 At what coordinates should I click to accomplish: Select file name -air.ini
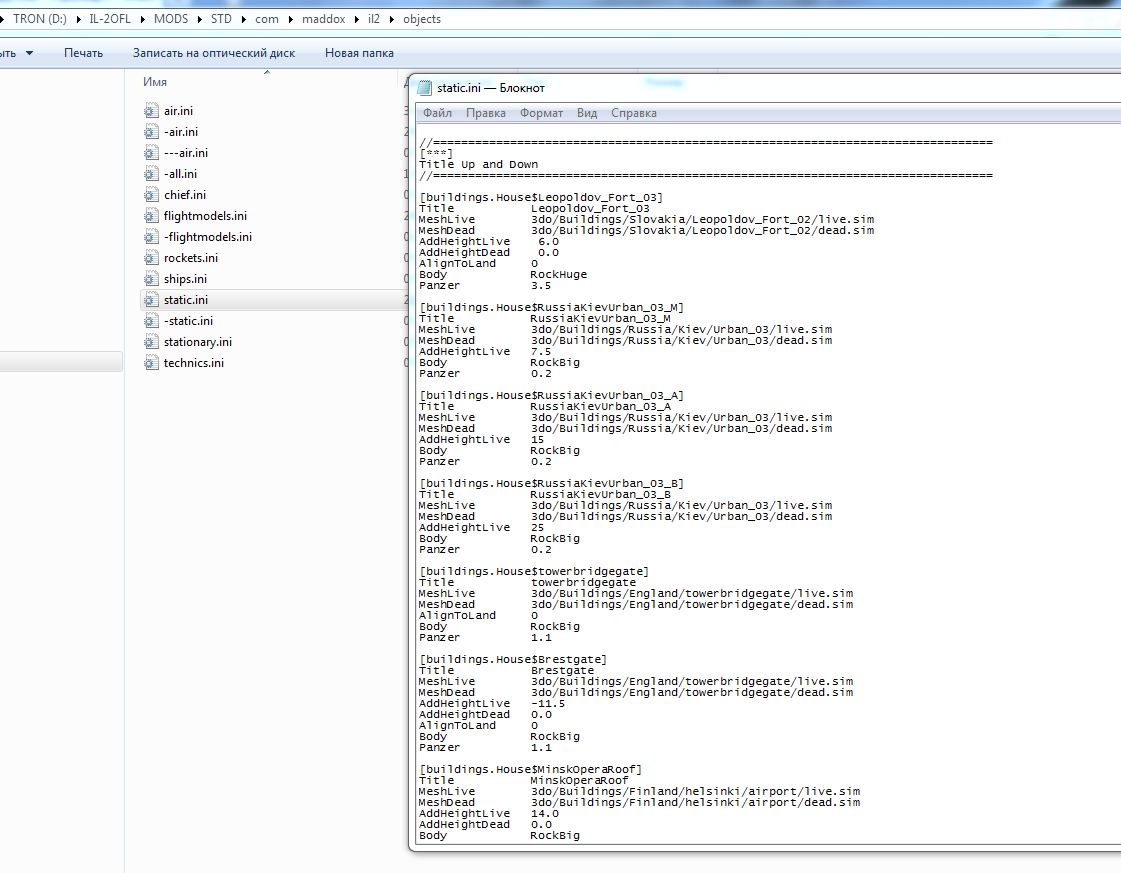tap(181, 132)
